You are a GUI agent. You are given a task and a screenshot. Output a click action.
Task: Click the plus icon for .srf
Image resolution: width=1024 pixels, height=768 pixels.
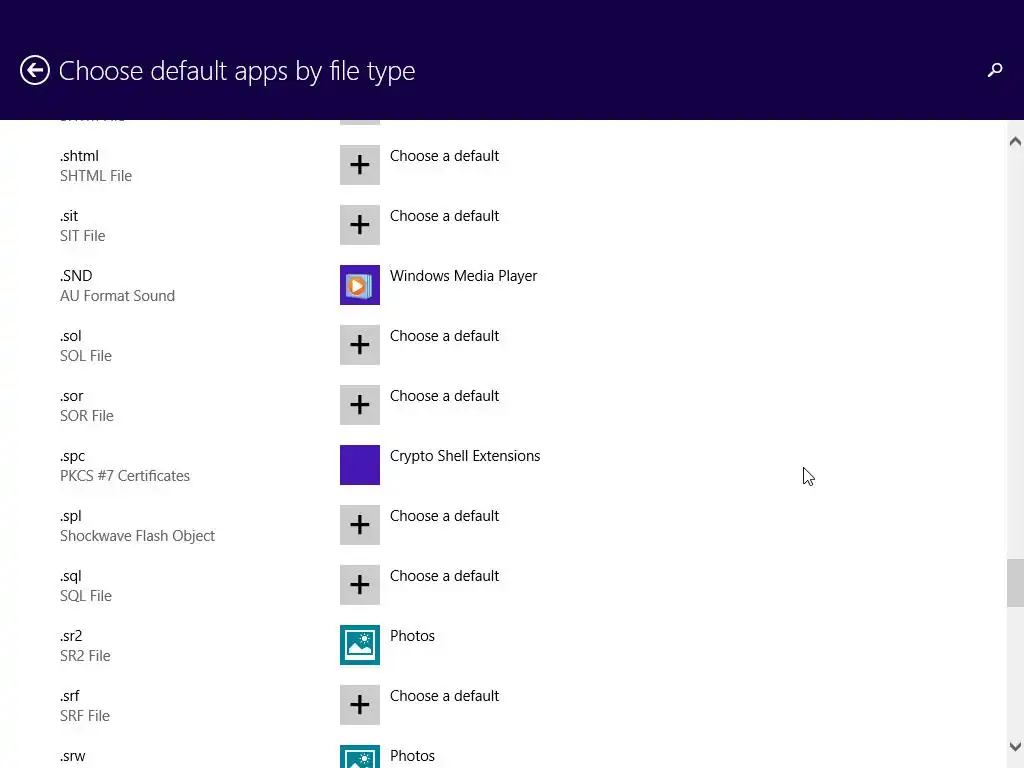pyautogui.click(x=360, y=705)
